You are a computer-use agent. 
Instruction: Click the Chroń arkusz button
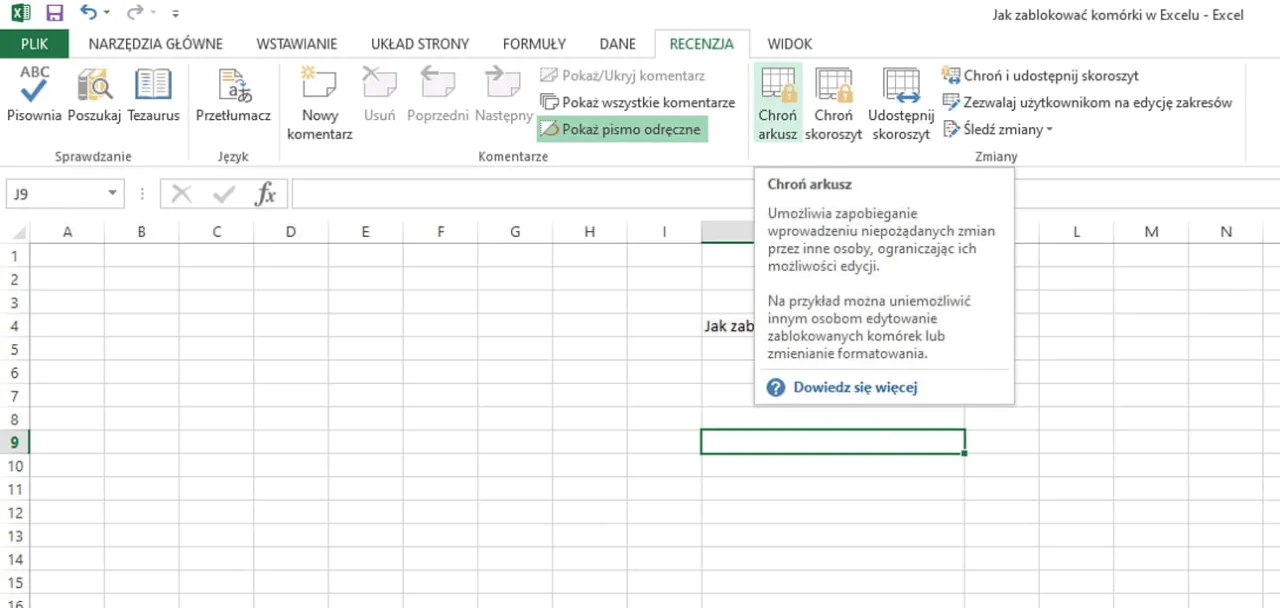click(x=777, y=103)
